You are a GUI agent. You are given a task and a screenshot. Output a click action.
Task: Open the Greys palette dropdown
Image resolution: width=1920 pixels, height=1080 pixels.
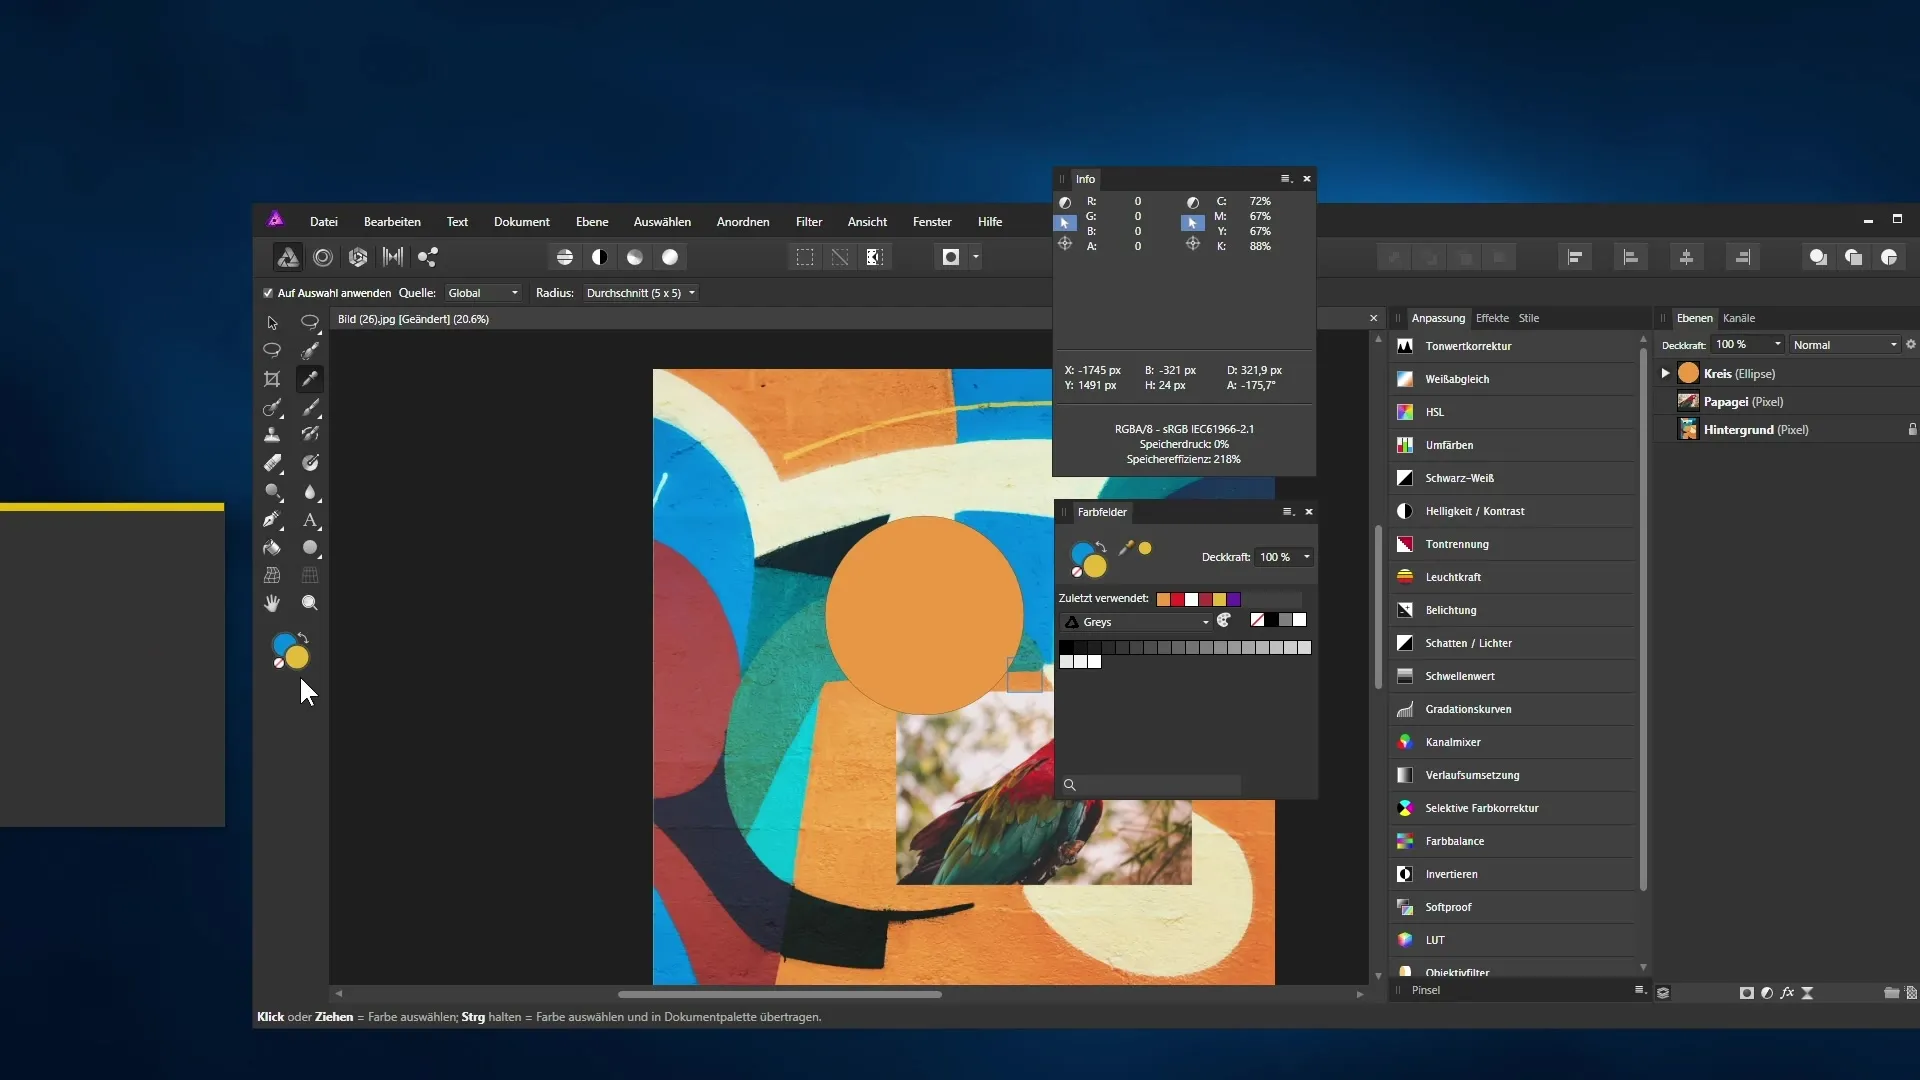1136,622
